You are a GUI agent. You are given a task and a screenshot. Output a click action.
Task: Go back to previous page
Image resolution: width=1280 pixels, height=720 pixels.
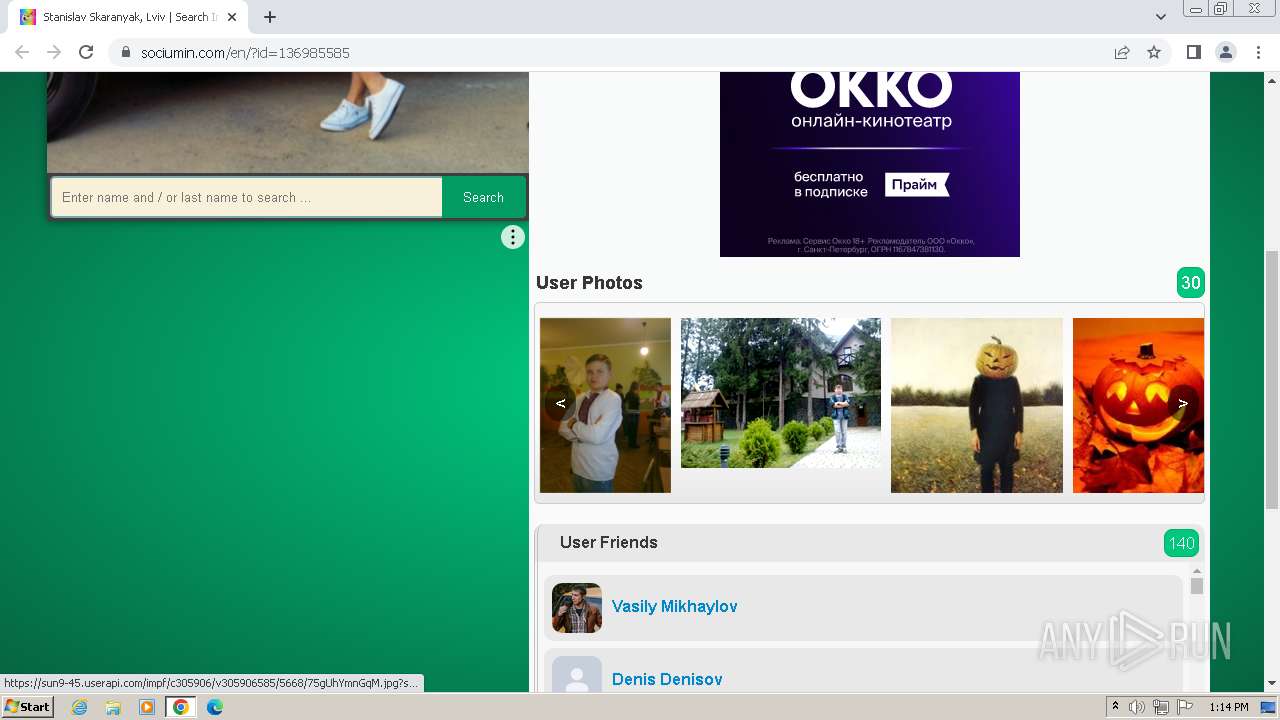(22, 52)
